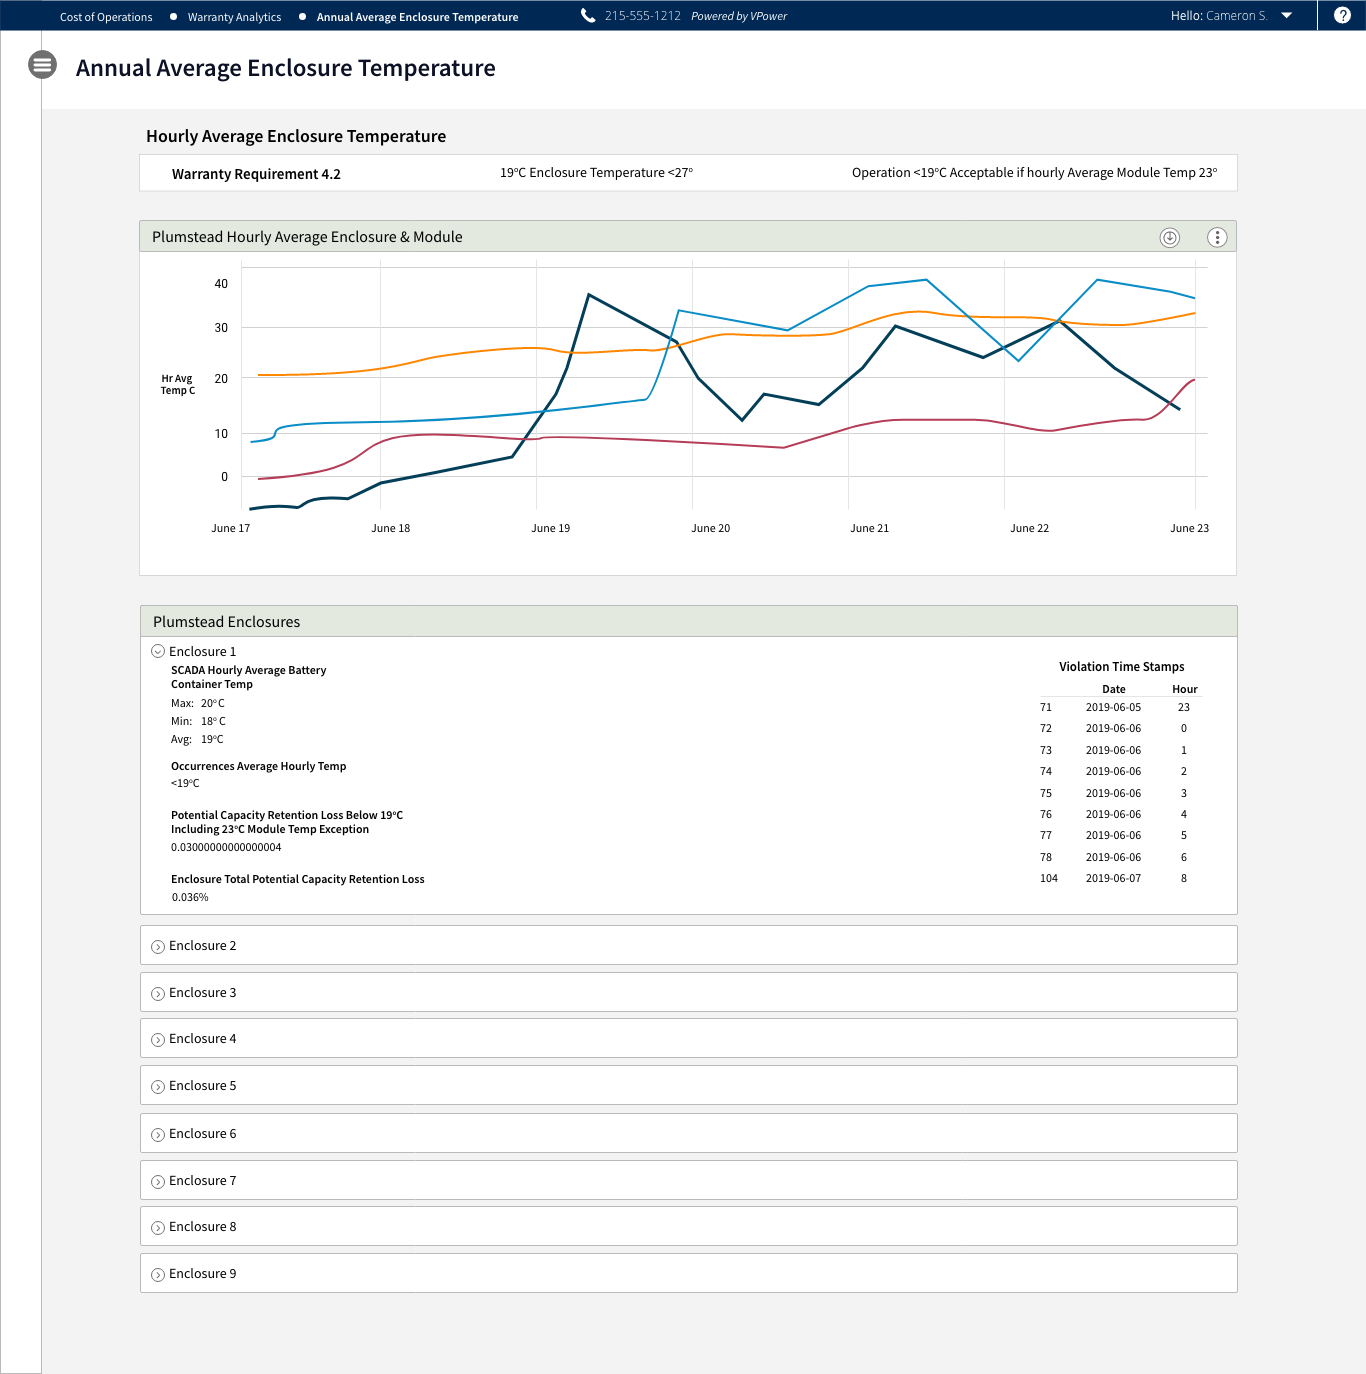Click the Hour column header
Screen dimensions: 1366x1374
point(1185,689)
